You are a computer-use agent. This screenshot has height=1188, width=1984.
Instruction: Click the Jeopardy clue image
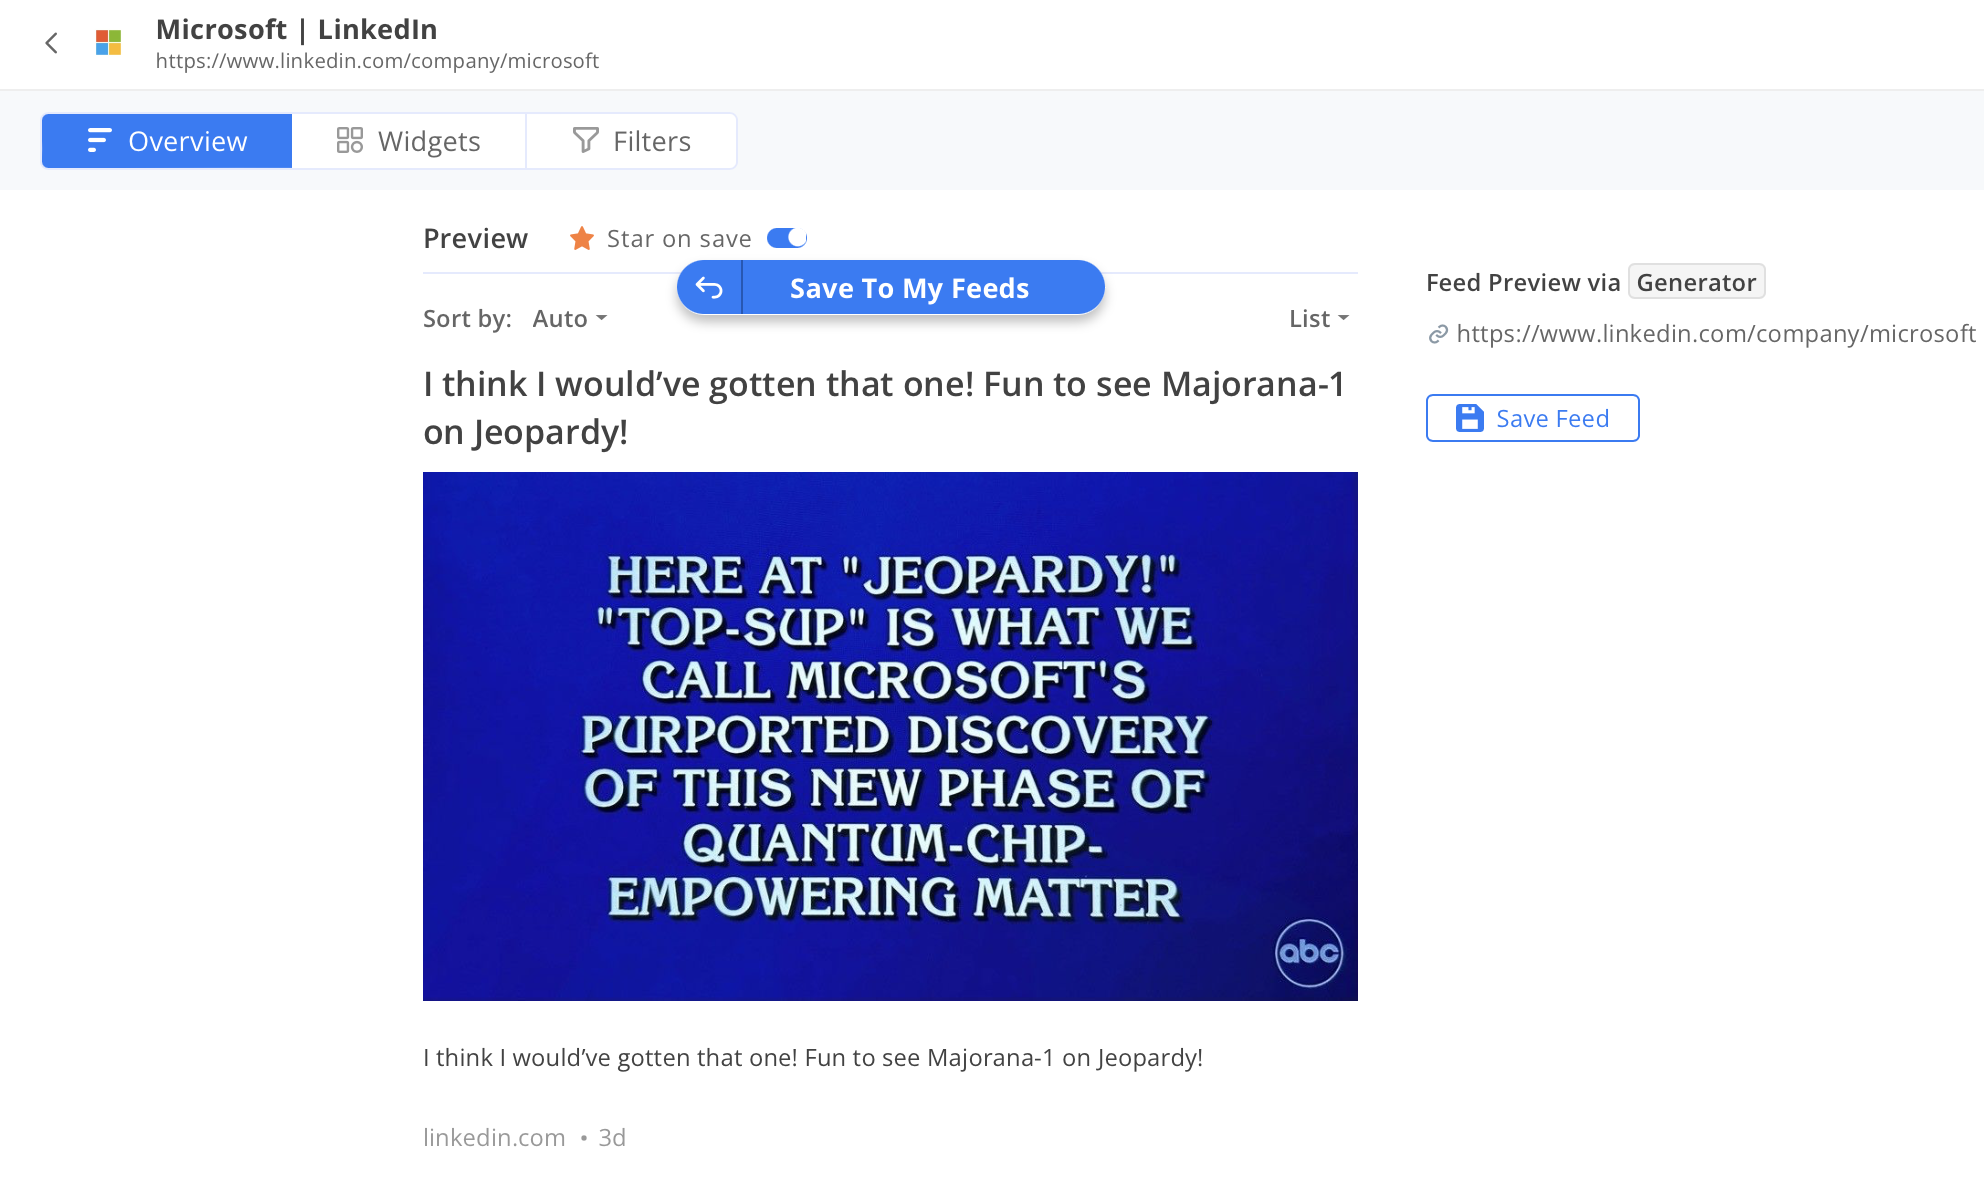(890, 736)
